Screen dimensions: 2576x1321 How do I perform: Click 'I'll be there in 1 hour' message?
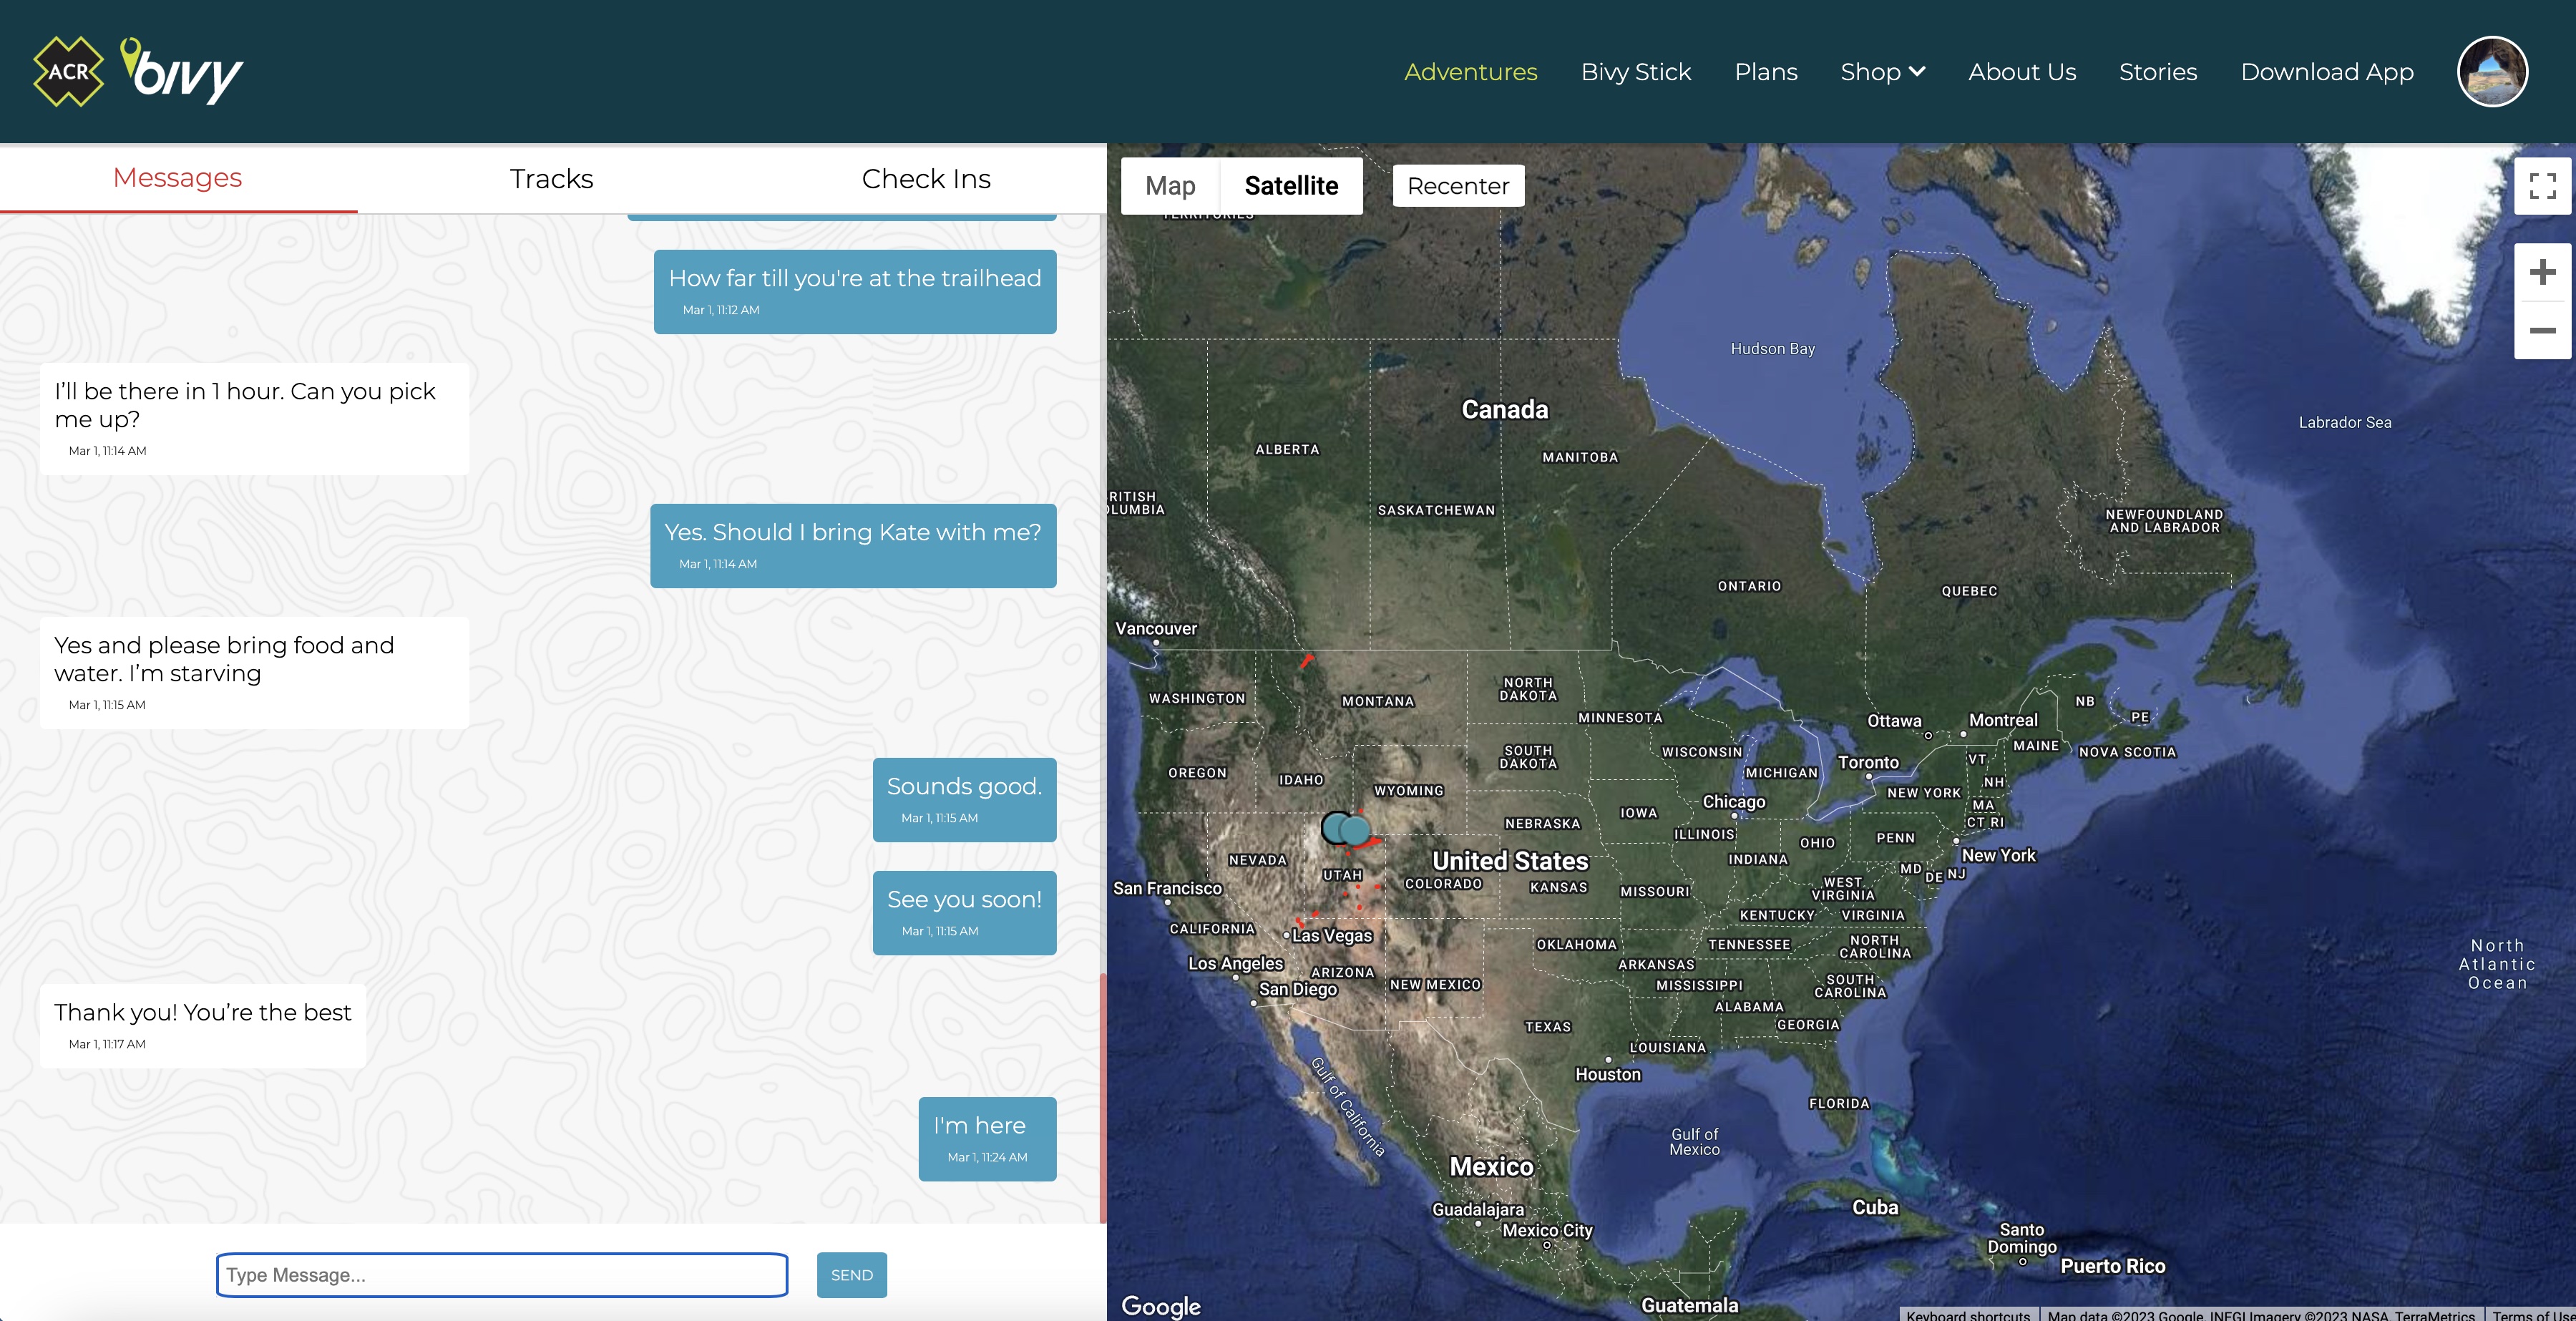coord(254,419)
